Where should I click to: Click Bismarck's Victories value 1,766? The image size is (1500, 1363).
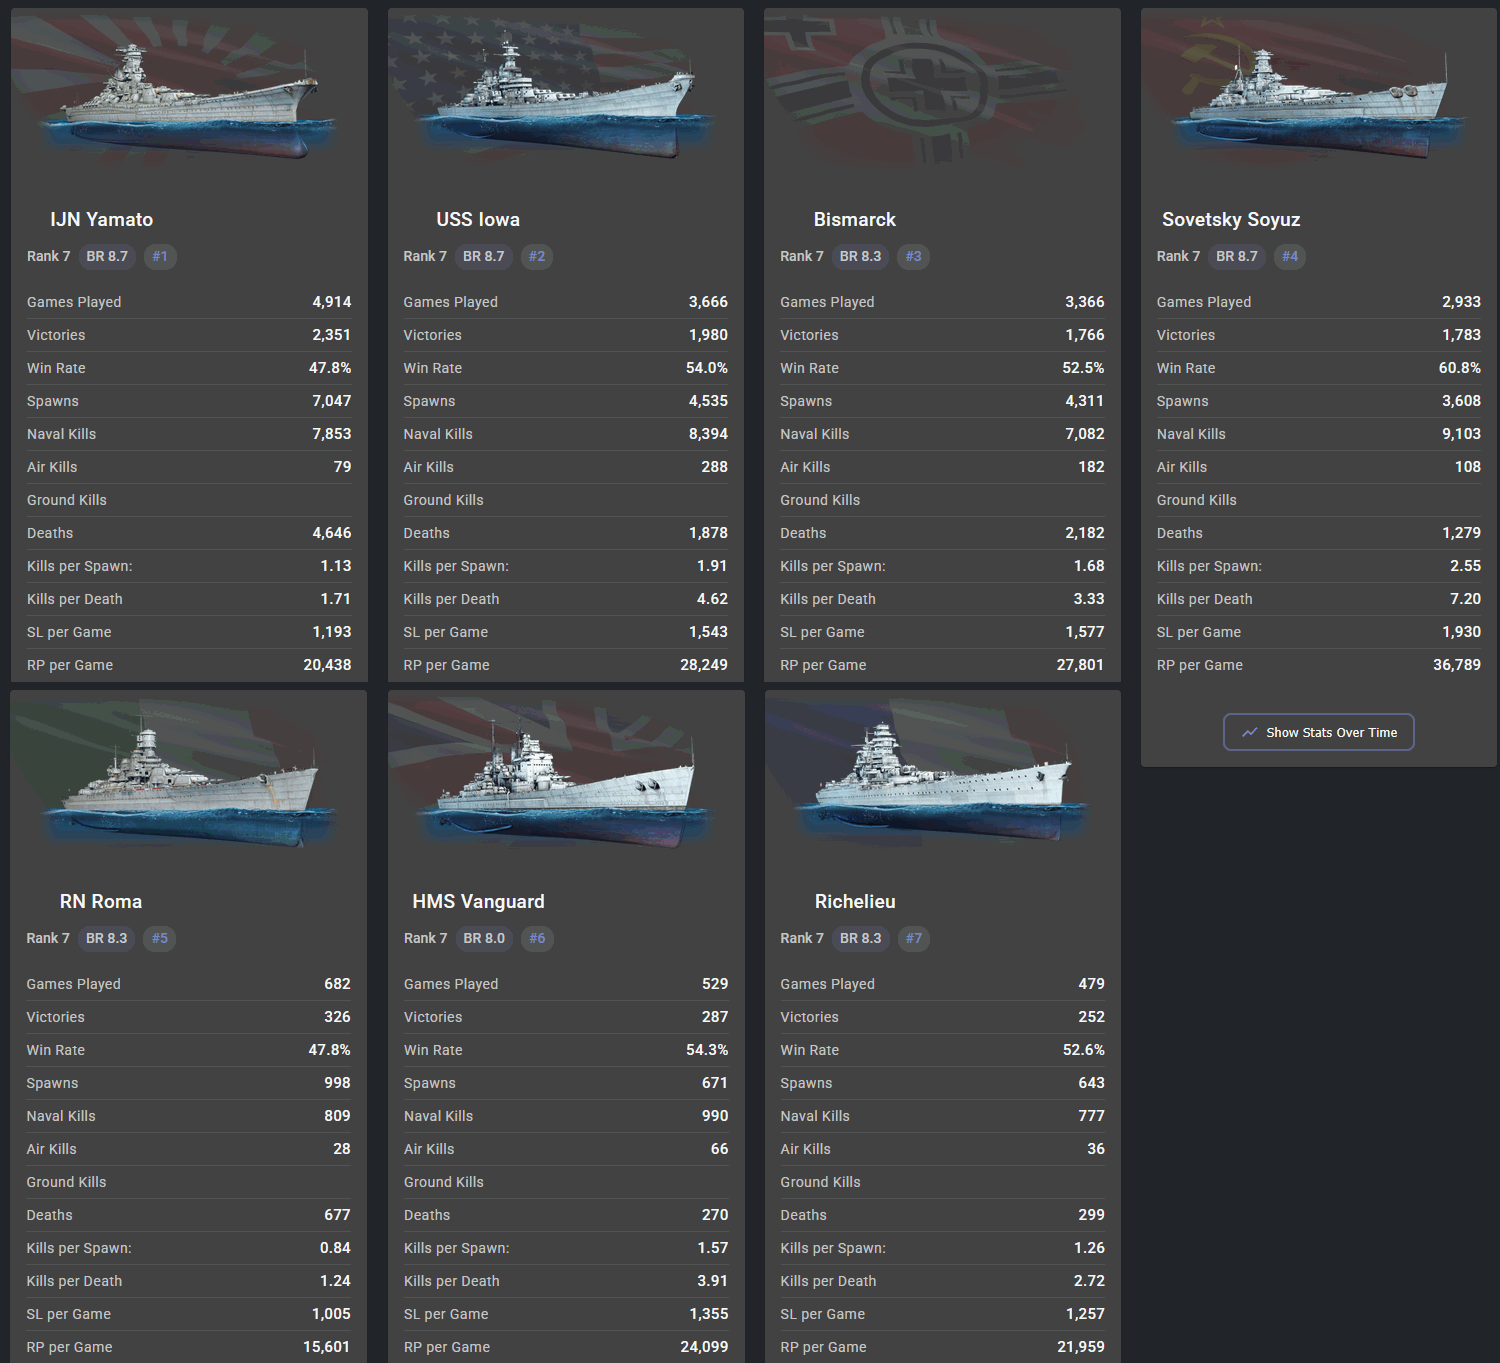[1084, 335]
